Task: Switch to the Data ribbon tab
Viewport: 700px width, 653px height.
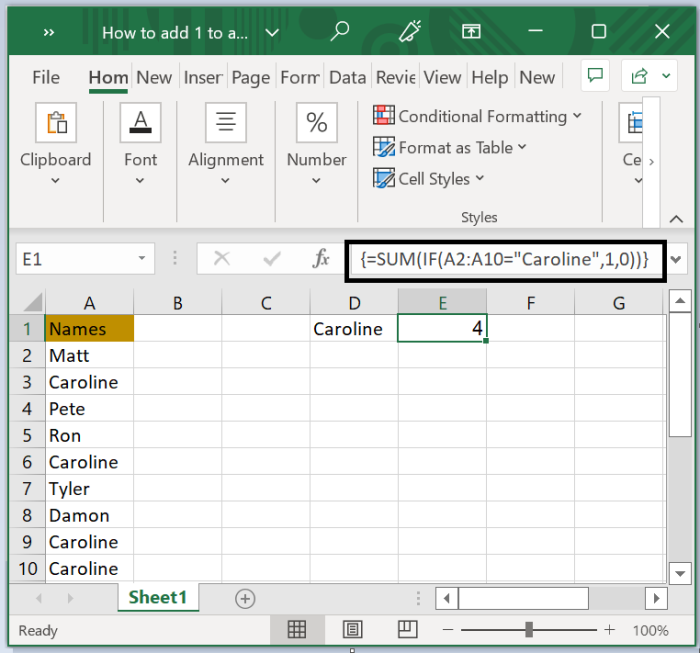Action: click(x=347, y=77)
